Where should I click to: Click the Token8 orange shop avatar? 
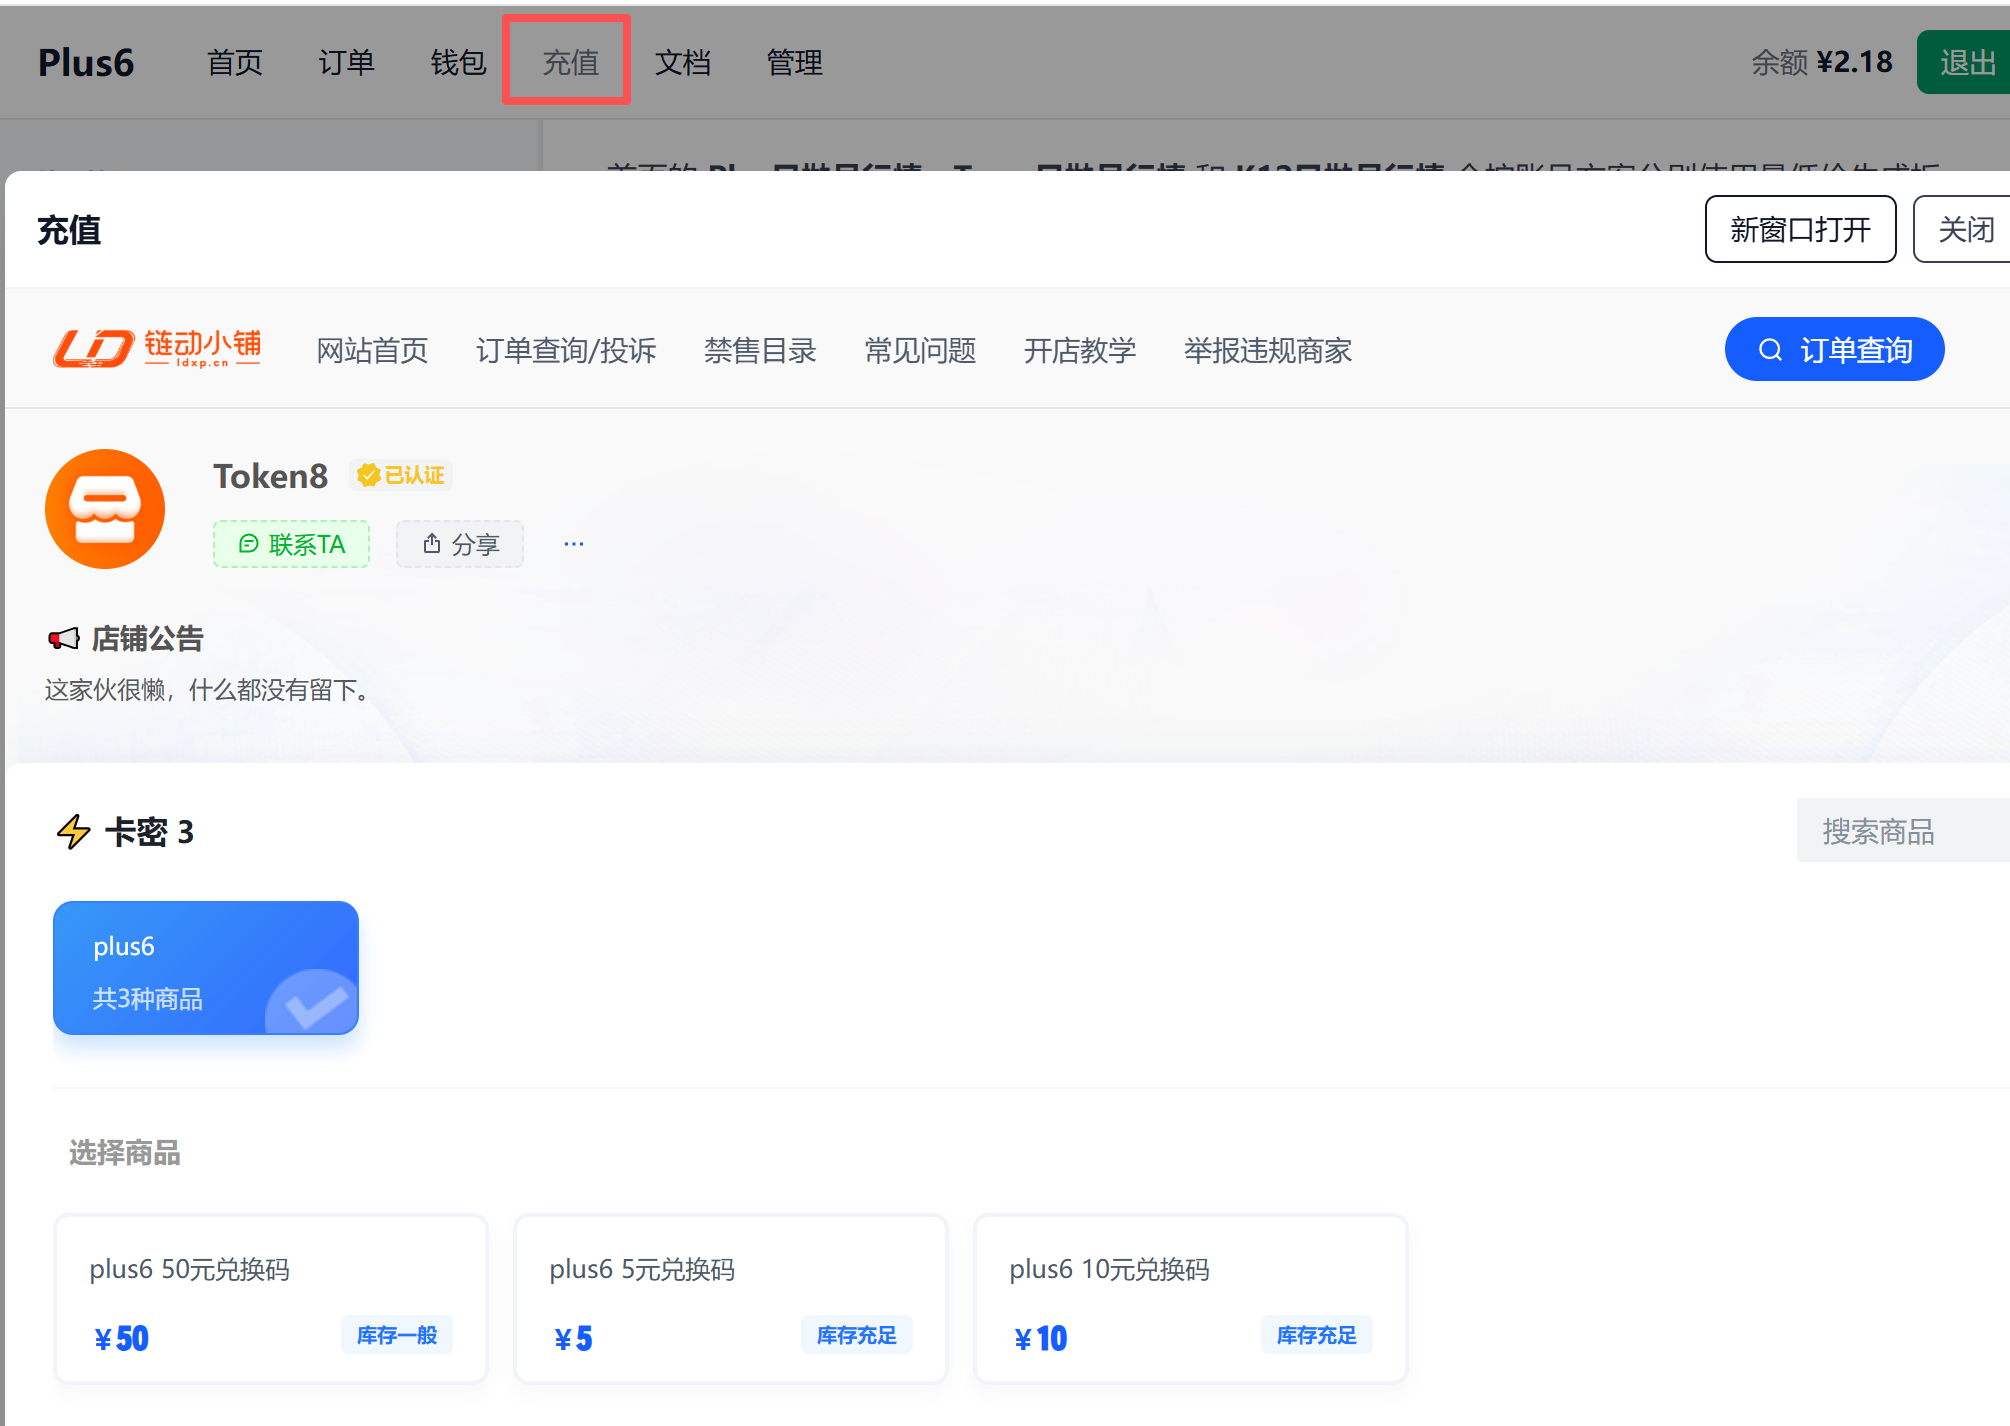coord(105,509)
